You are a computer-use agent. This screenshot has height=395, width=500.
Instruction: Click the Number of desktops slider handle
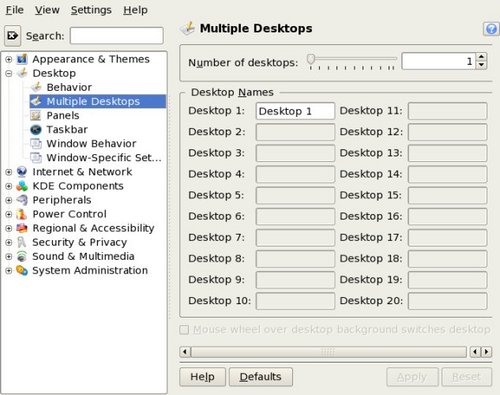point(311,59)
